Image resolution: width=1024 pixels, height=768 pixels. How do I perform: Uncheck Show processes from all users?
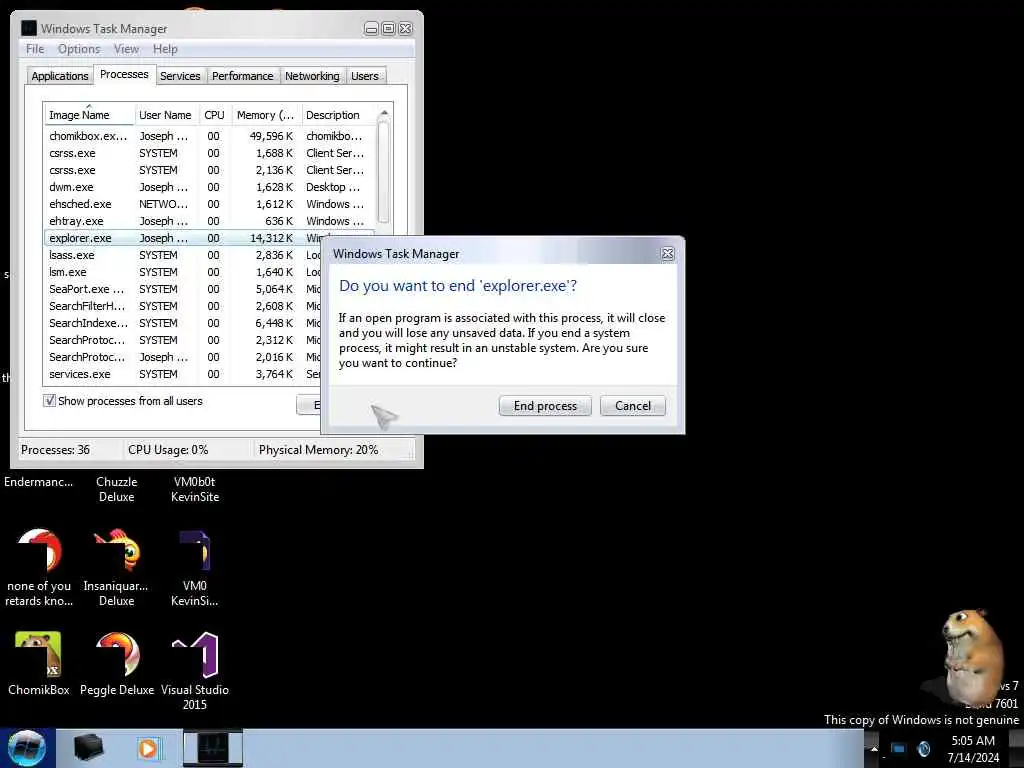coord(49,400)
